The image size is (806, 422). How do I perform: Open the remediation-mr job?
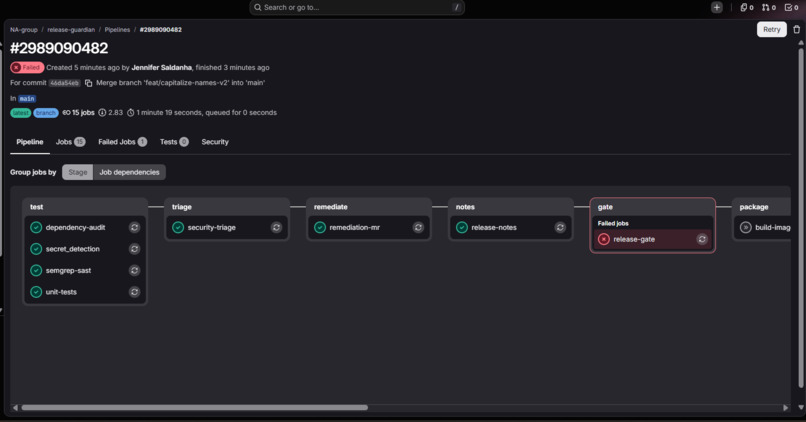(355, 227)
